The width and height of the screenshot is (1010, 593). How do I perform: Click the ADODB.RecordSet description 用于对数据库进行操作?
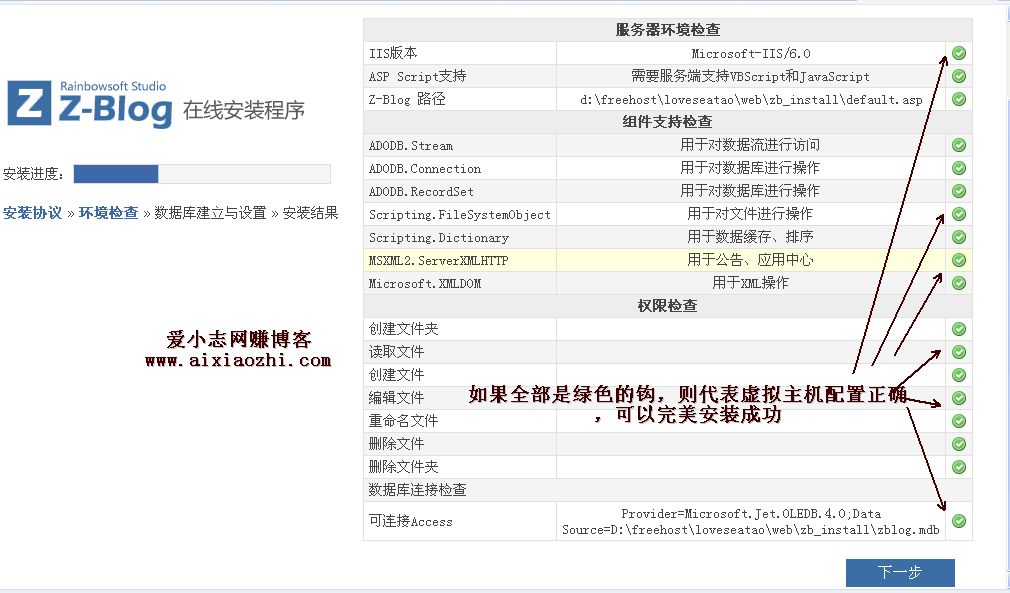pos(750,191)
